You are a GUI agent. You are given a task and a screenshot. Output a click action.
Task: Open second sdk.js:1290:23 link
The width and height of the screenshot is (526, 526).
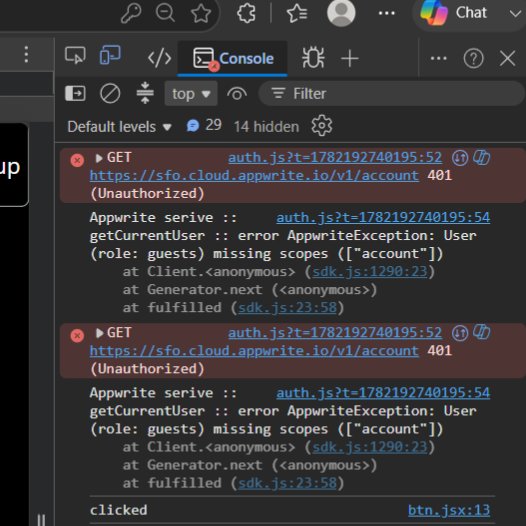point(370,447)
